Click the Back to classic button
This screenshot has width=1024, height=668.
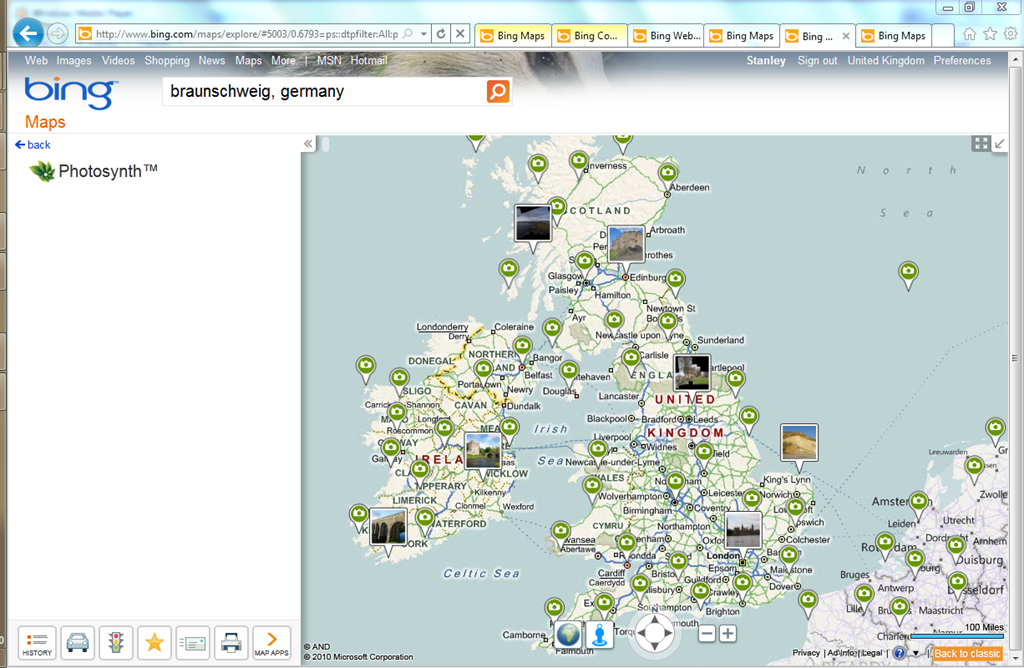point(967,653)
